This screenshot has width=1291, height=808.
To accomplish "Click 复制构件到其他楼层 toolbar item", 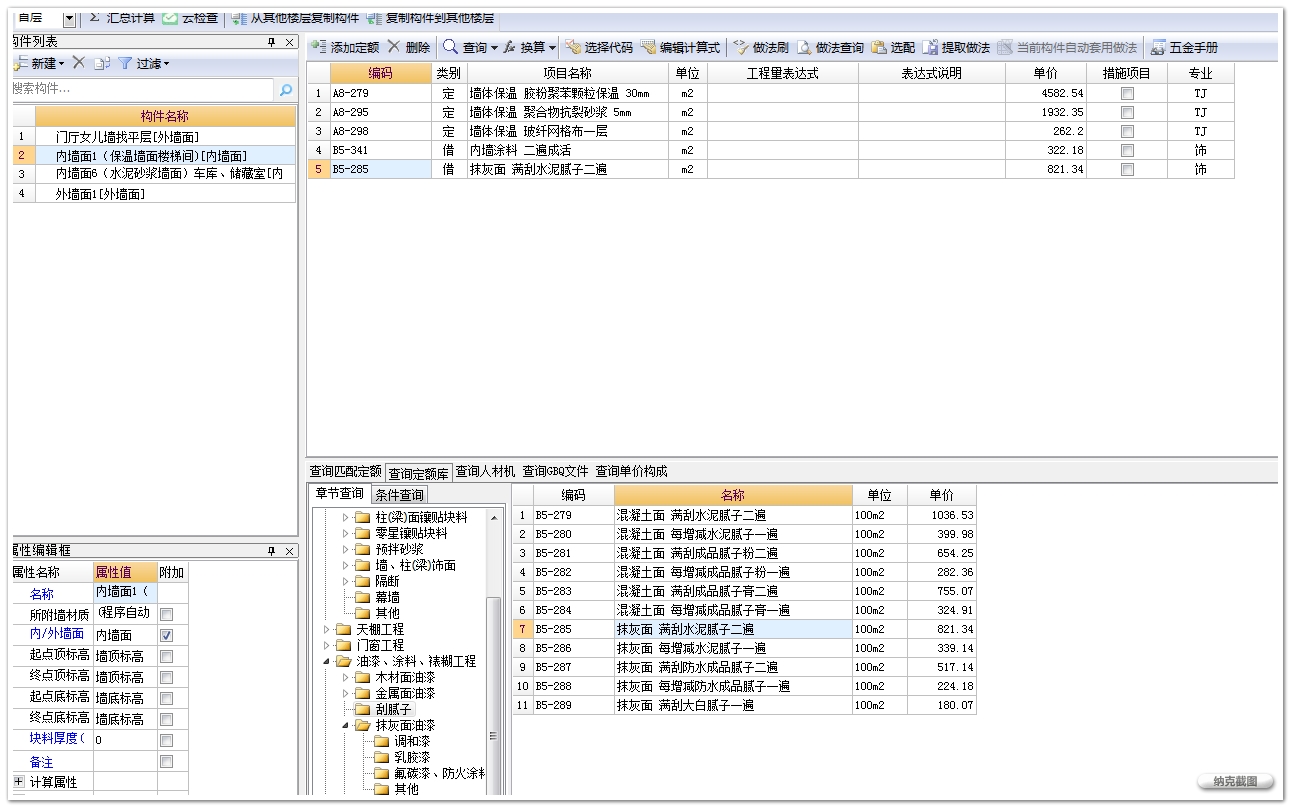I will point(430,18).
